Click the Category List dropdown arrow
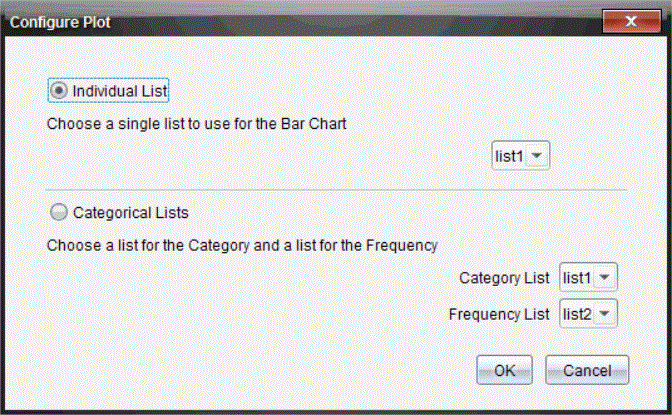Viewport: 672px width, 415px height. coord(606,277)
